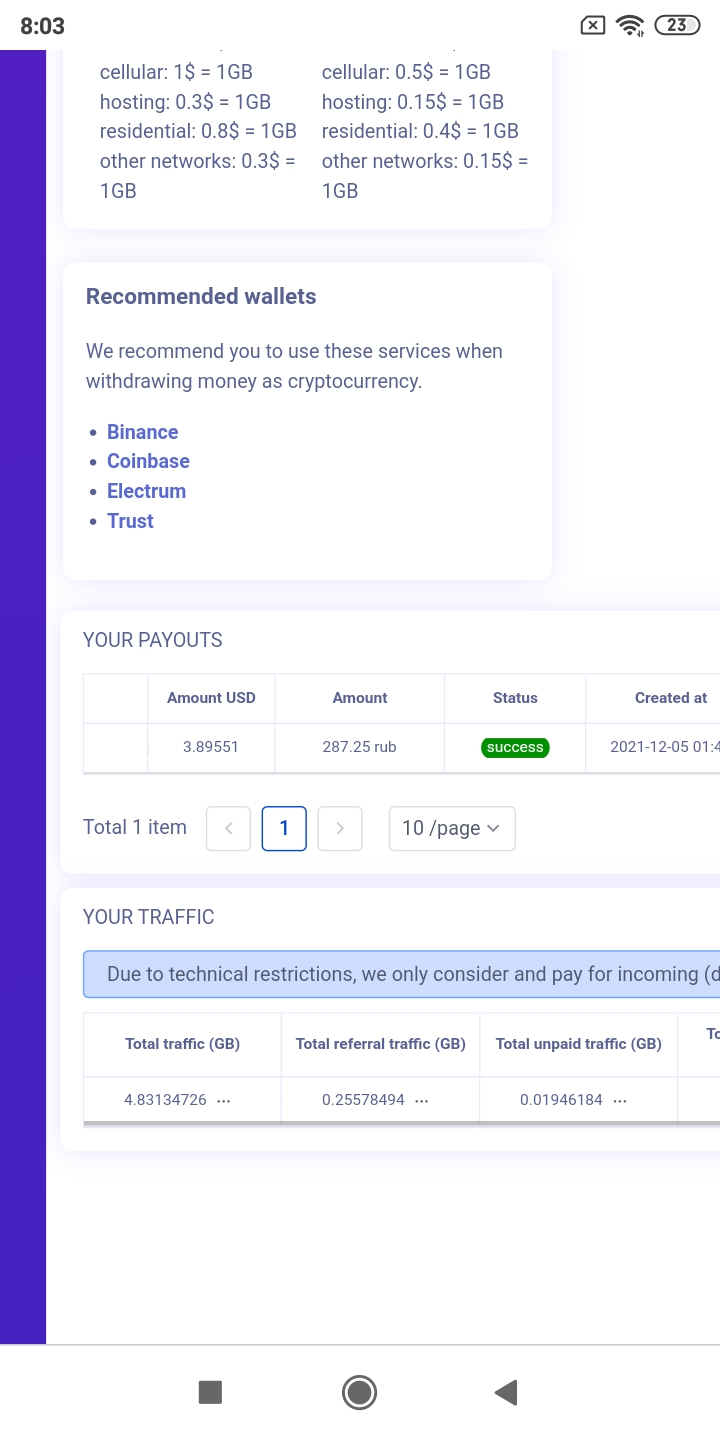Image resolution: width=720 pixels, height=1440 pixels.
Task: Tap the battery indicator icon
Action: point(677,26)
